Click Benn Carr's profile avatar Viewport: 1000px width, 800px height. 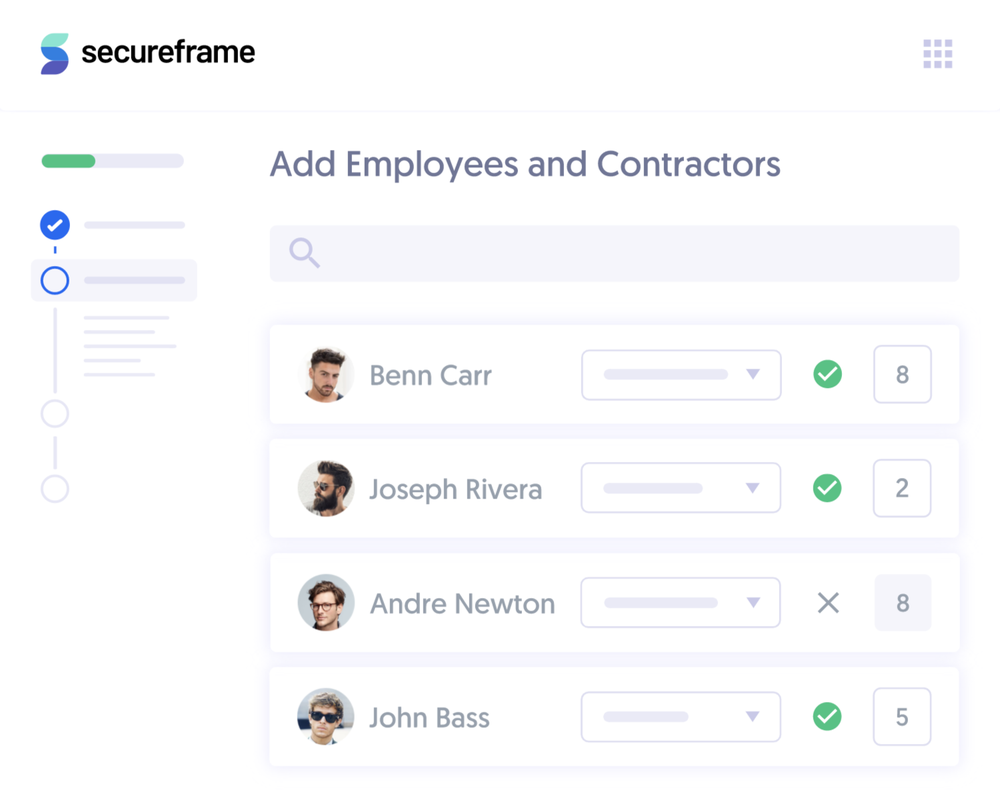tap(327, 375)
